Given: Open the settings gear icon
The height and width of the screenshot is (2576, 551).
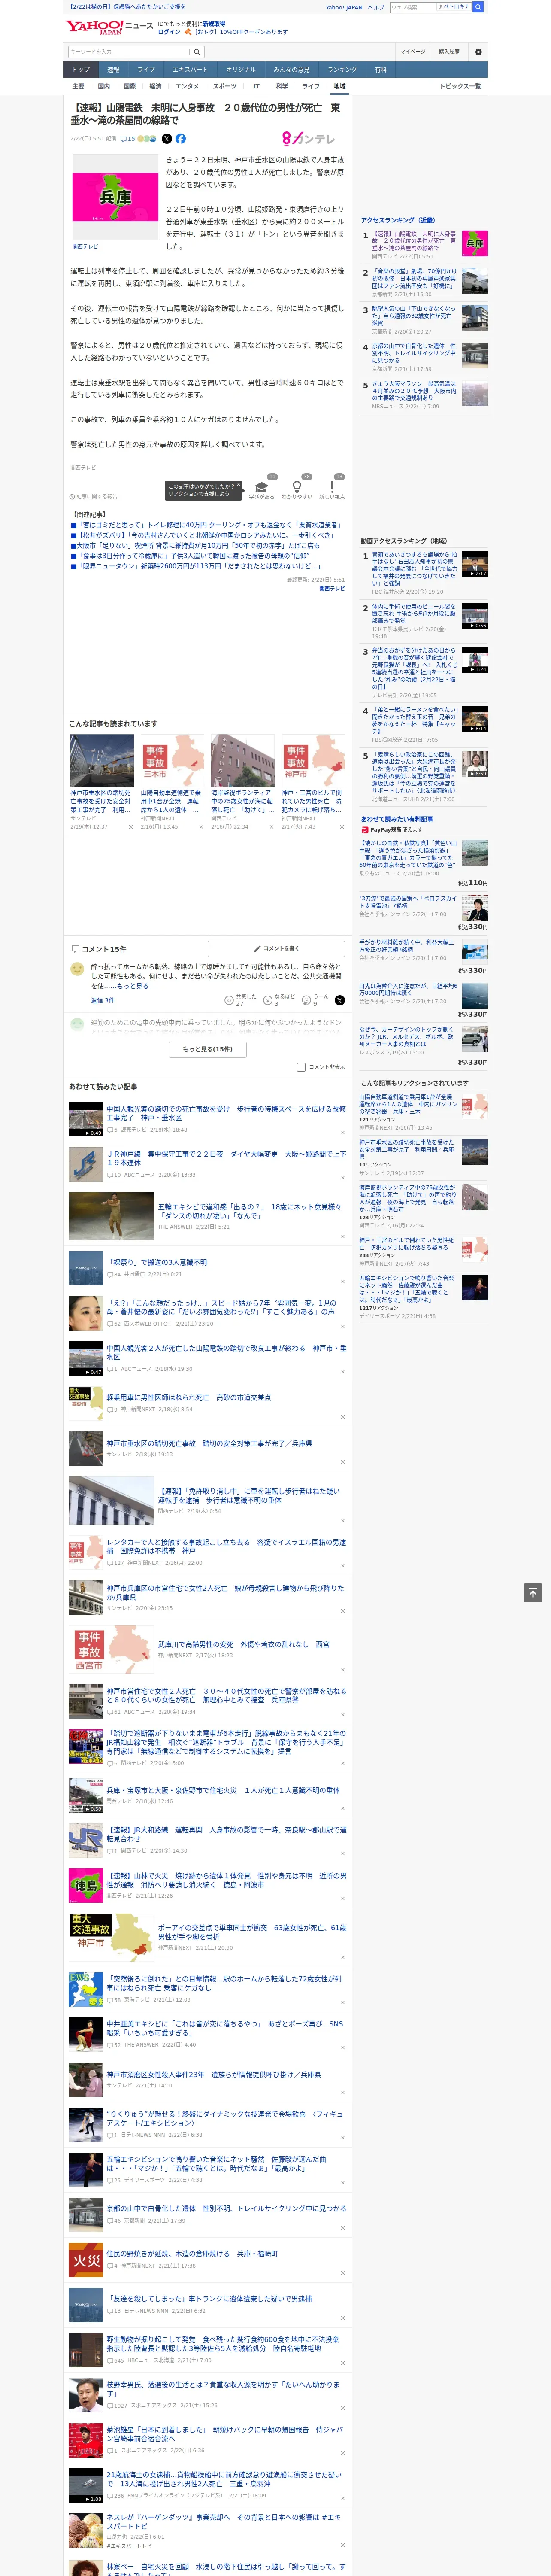Looking at the screenshot, I should tap(478, 51).
